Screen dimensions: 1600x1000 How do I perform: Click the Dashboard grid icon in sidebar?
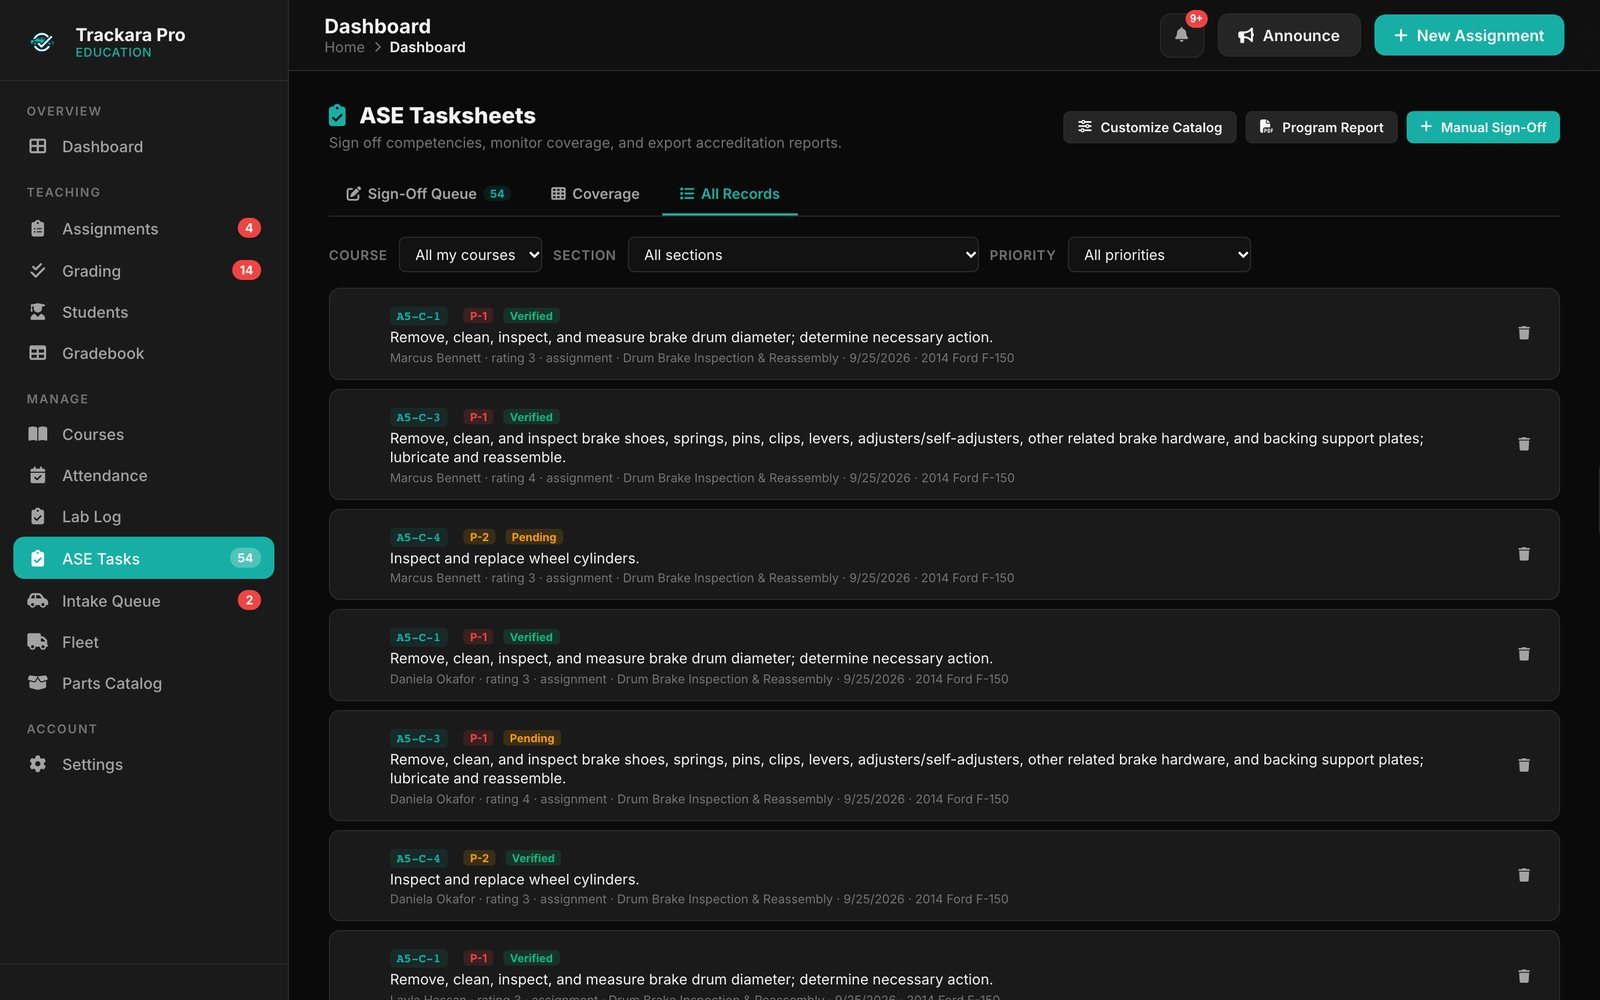coord(38,146)
